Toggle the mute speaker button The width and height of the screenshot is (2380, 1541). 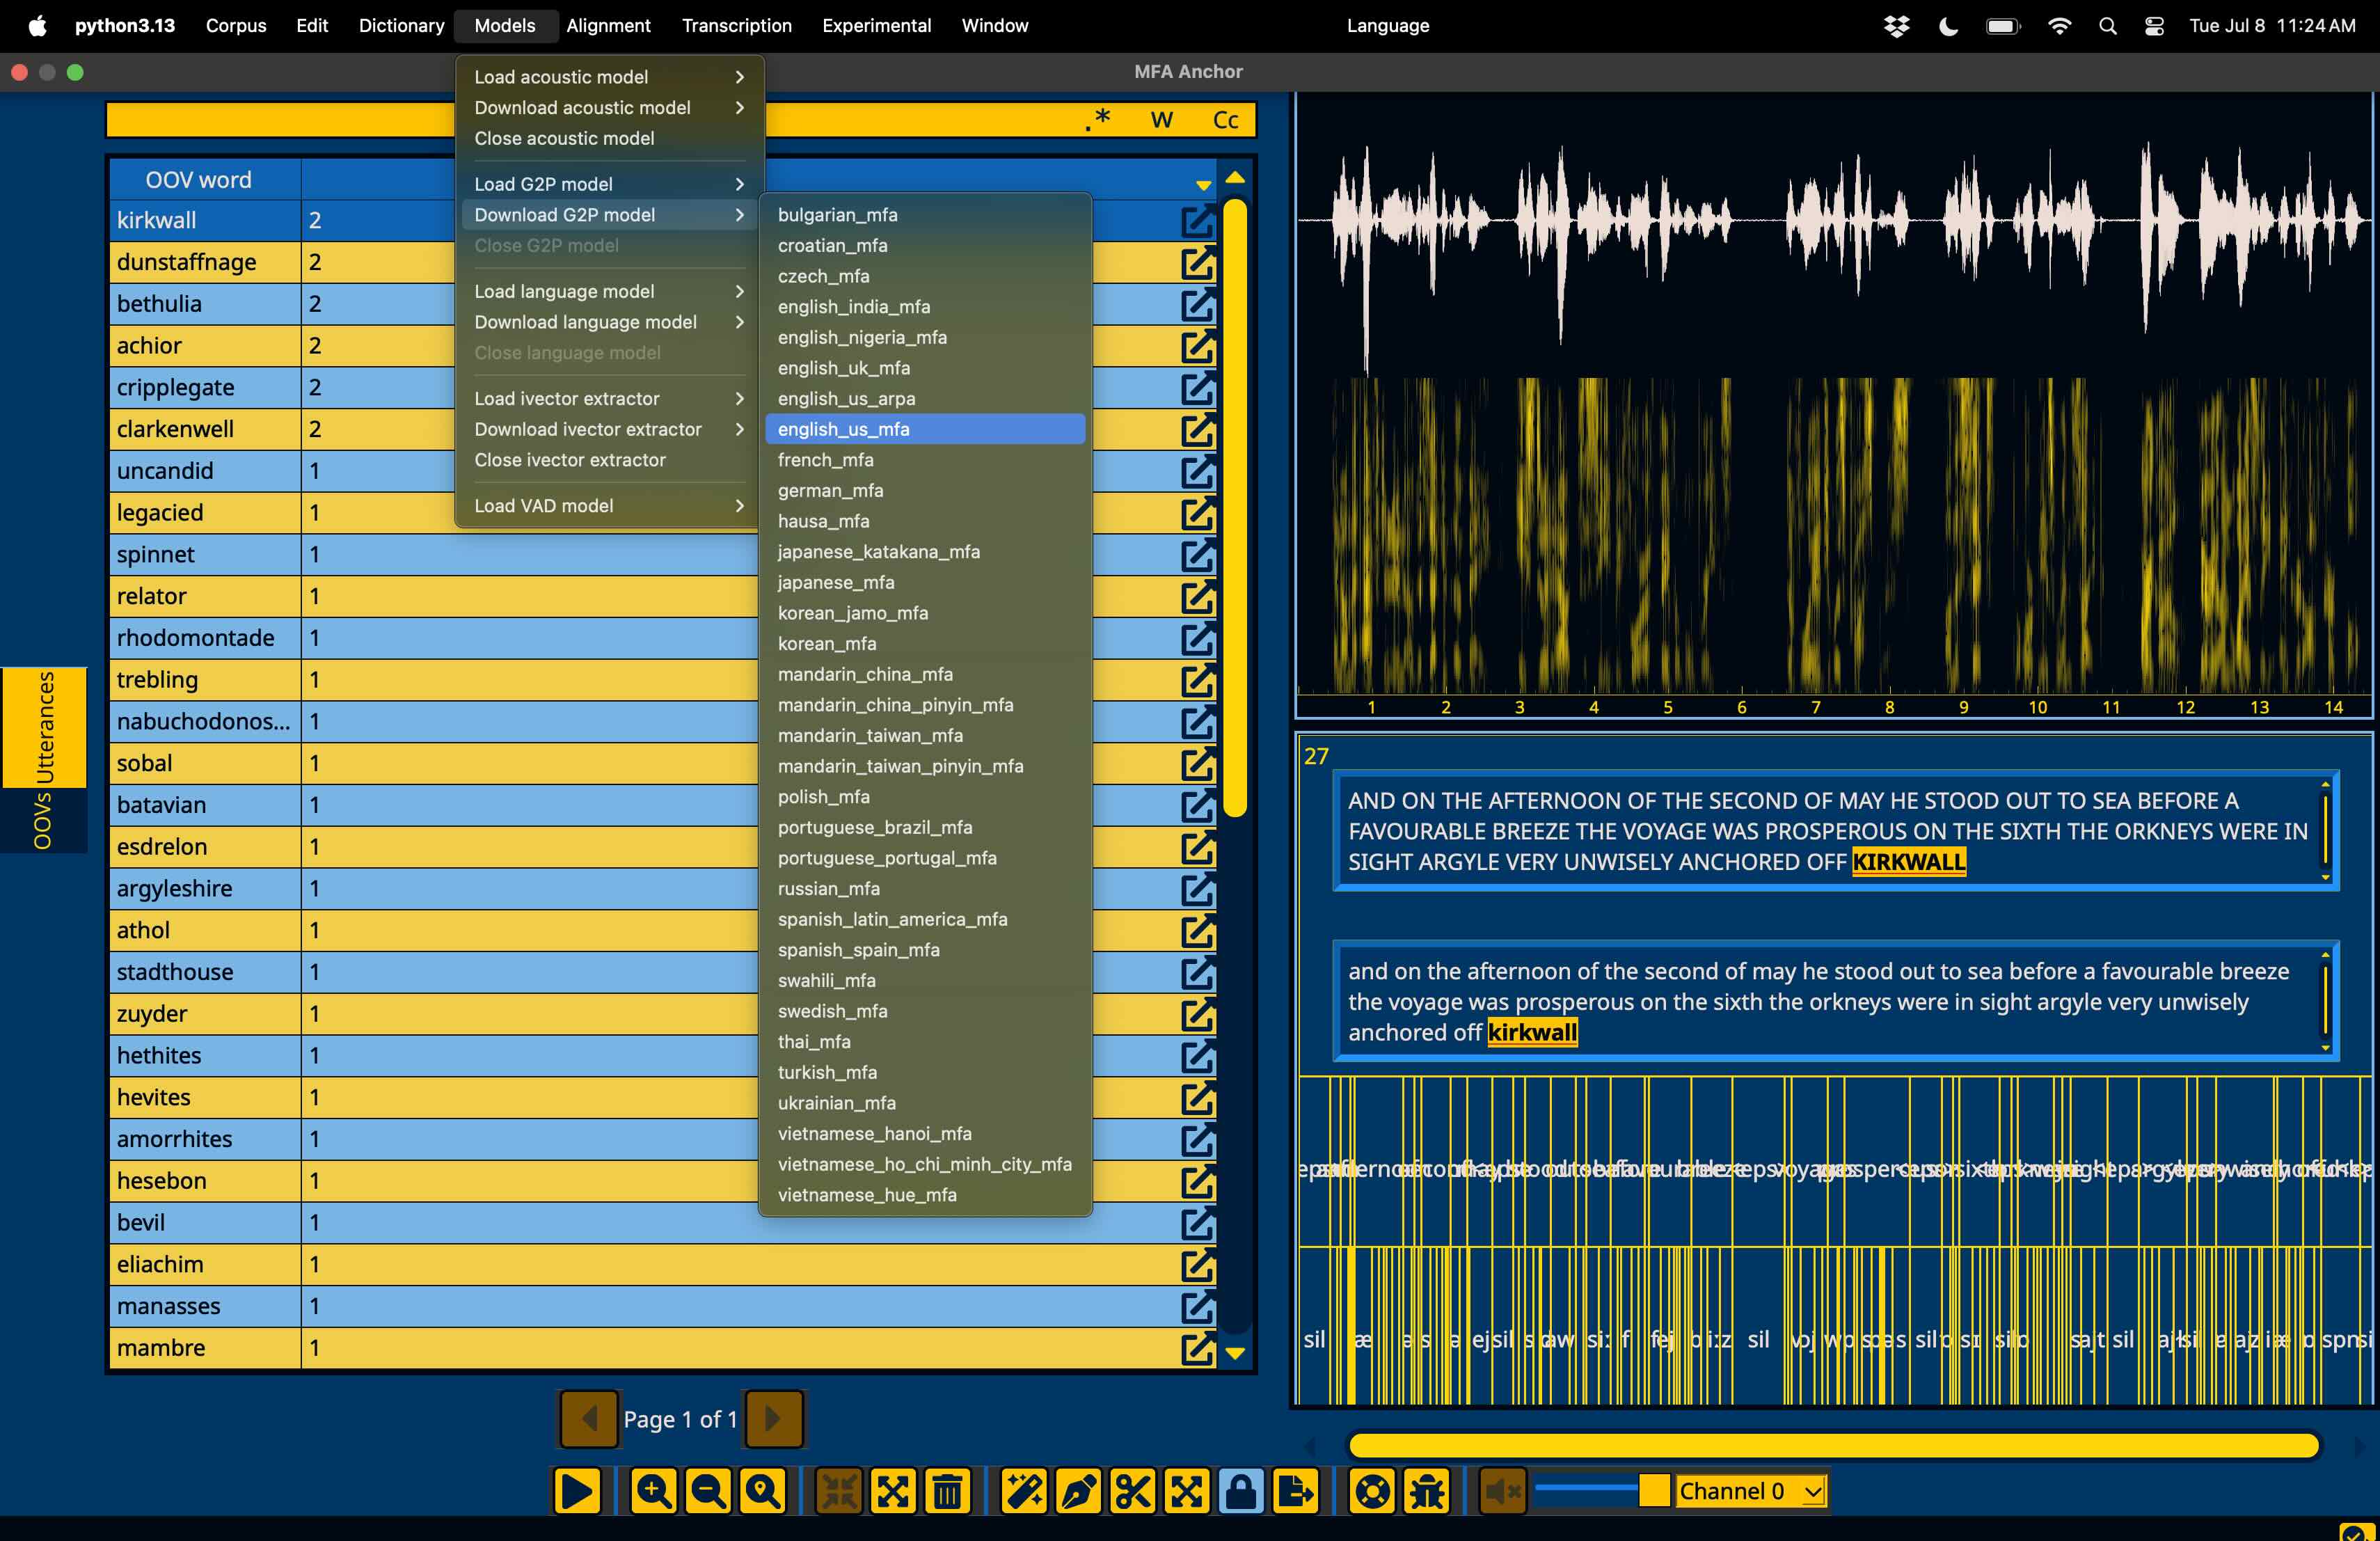pos(1502,1492)
